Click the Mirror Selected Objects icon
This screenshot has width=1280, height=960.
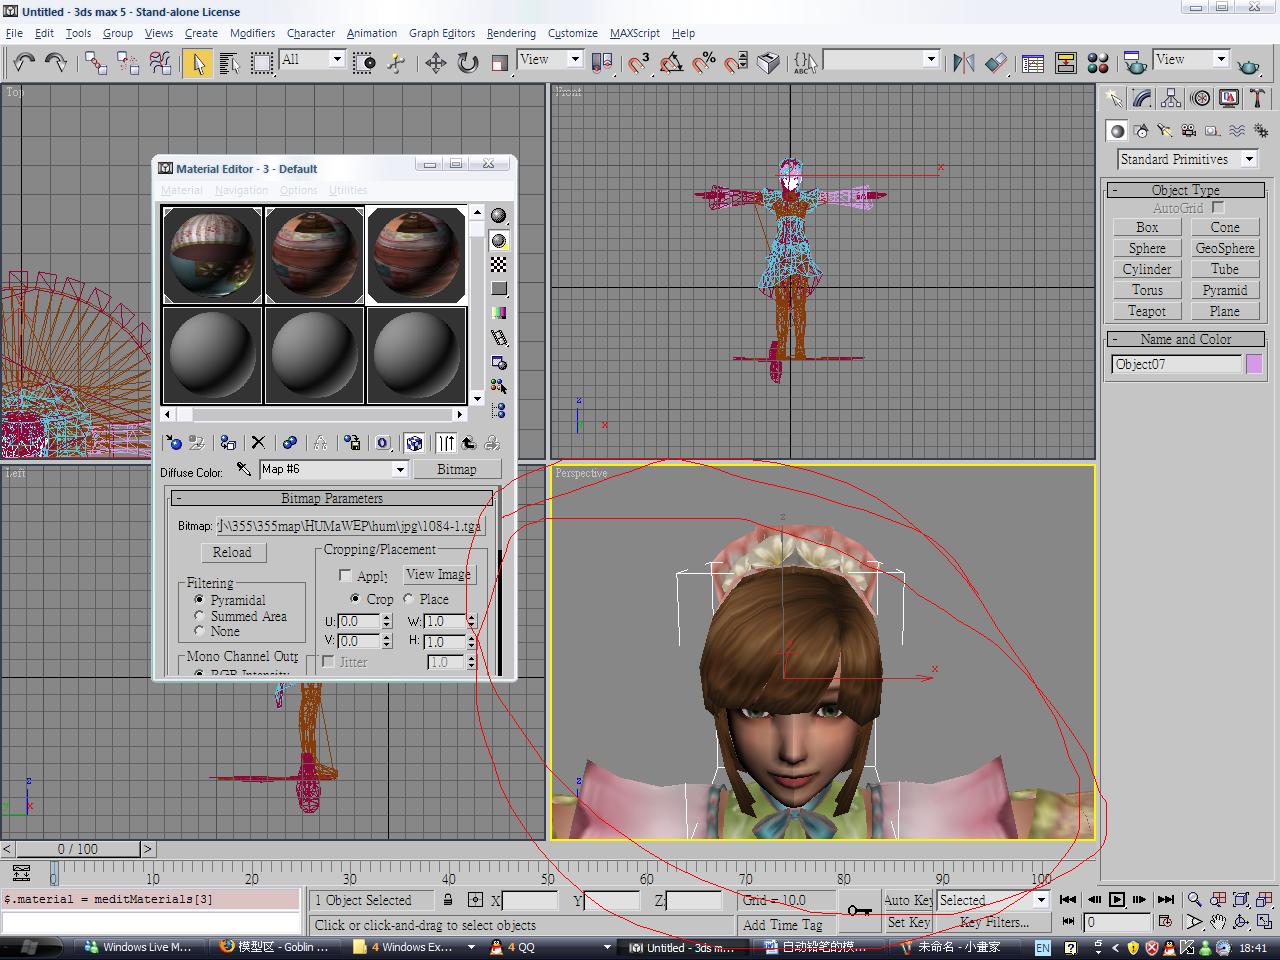point(964,63)
